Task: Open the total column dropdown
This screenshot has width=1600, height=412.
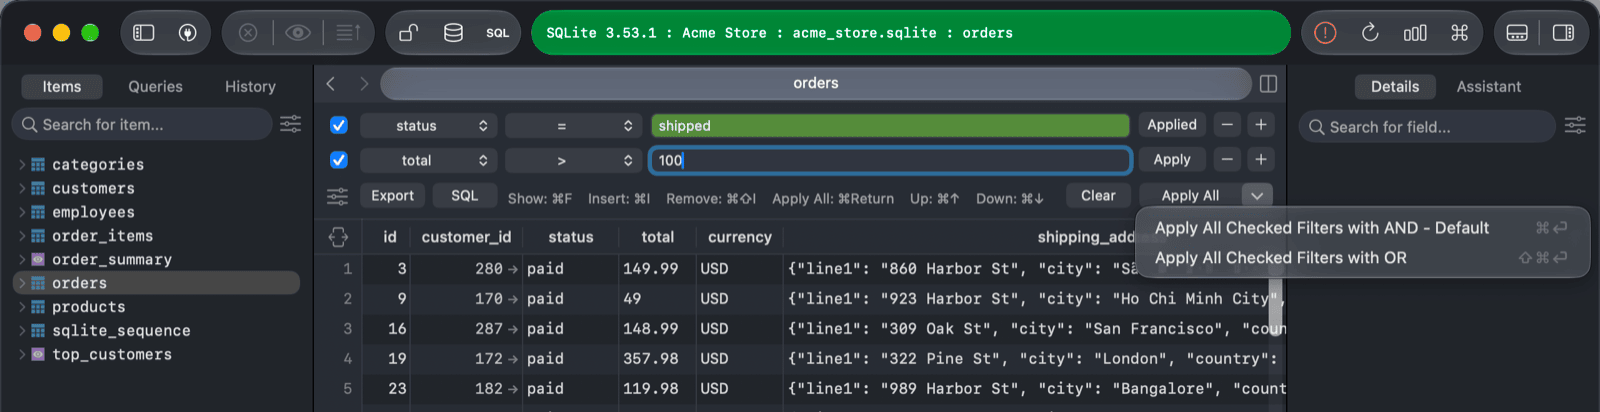Action: tap(428, 161)
